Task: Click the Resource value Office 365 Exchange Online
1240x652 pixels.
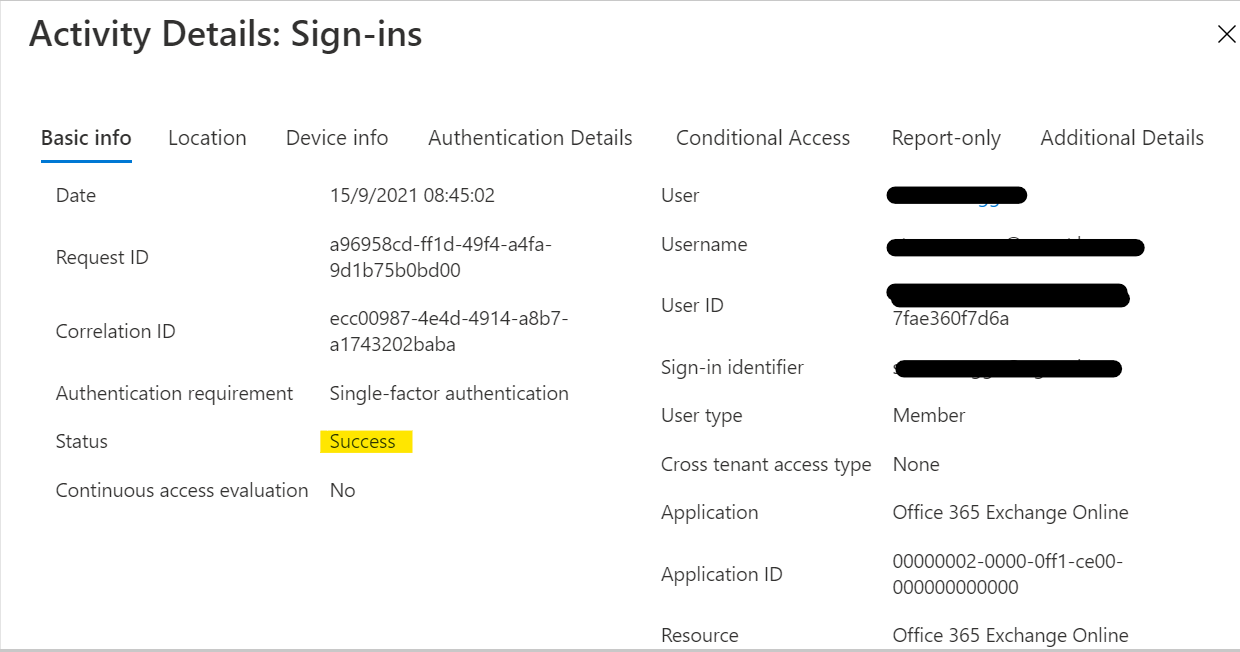Action: point(1010,635)
